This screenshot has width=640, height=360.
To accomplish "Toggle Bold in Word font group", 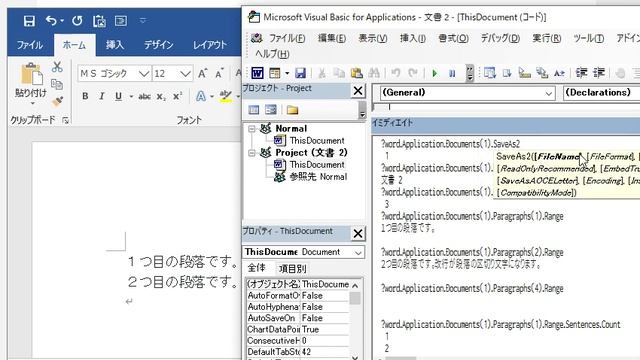I will click(x=85, y=96).
